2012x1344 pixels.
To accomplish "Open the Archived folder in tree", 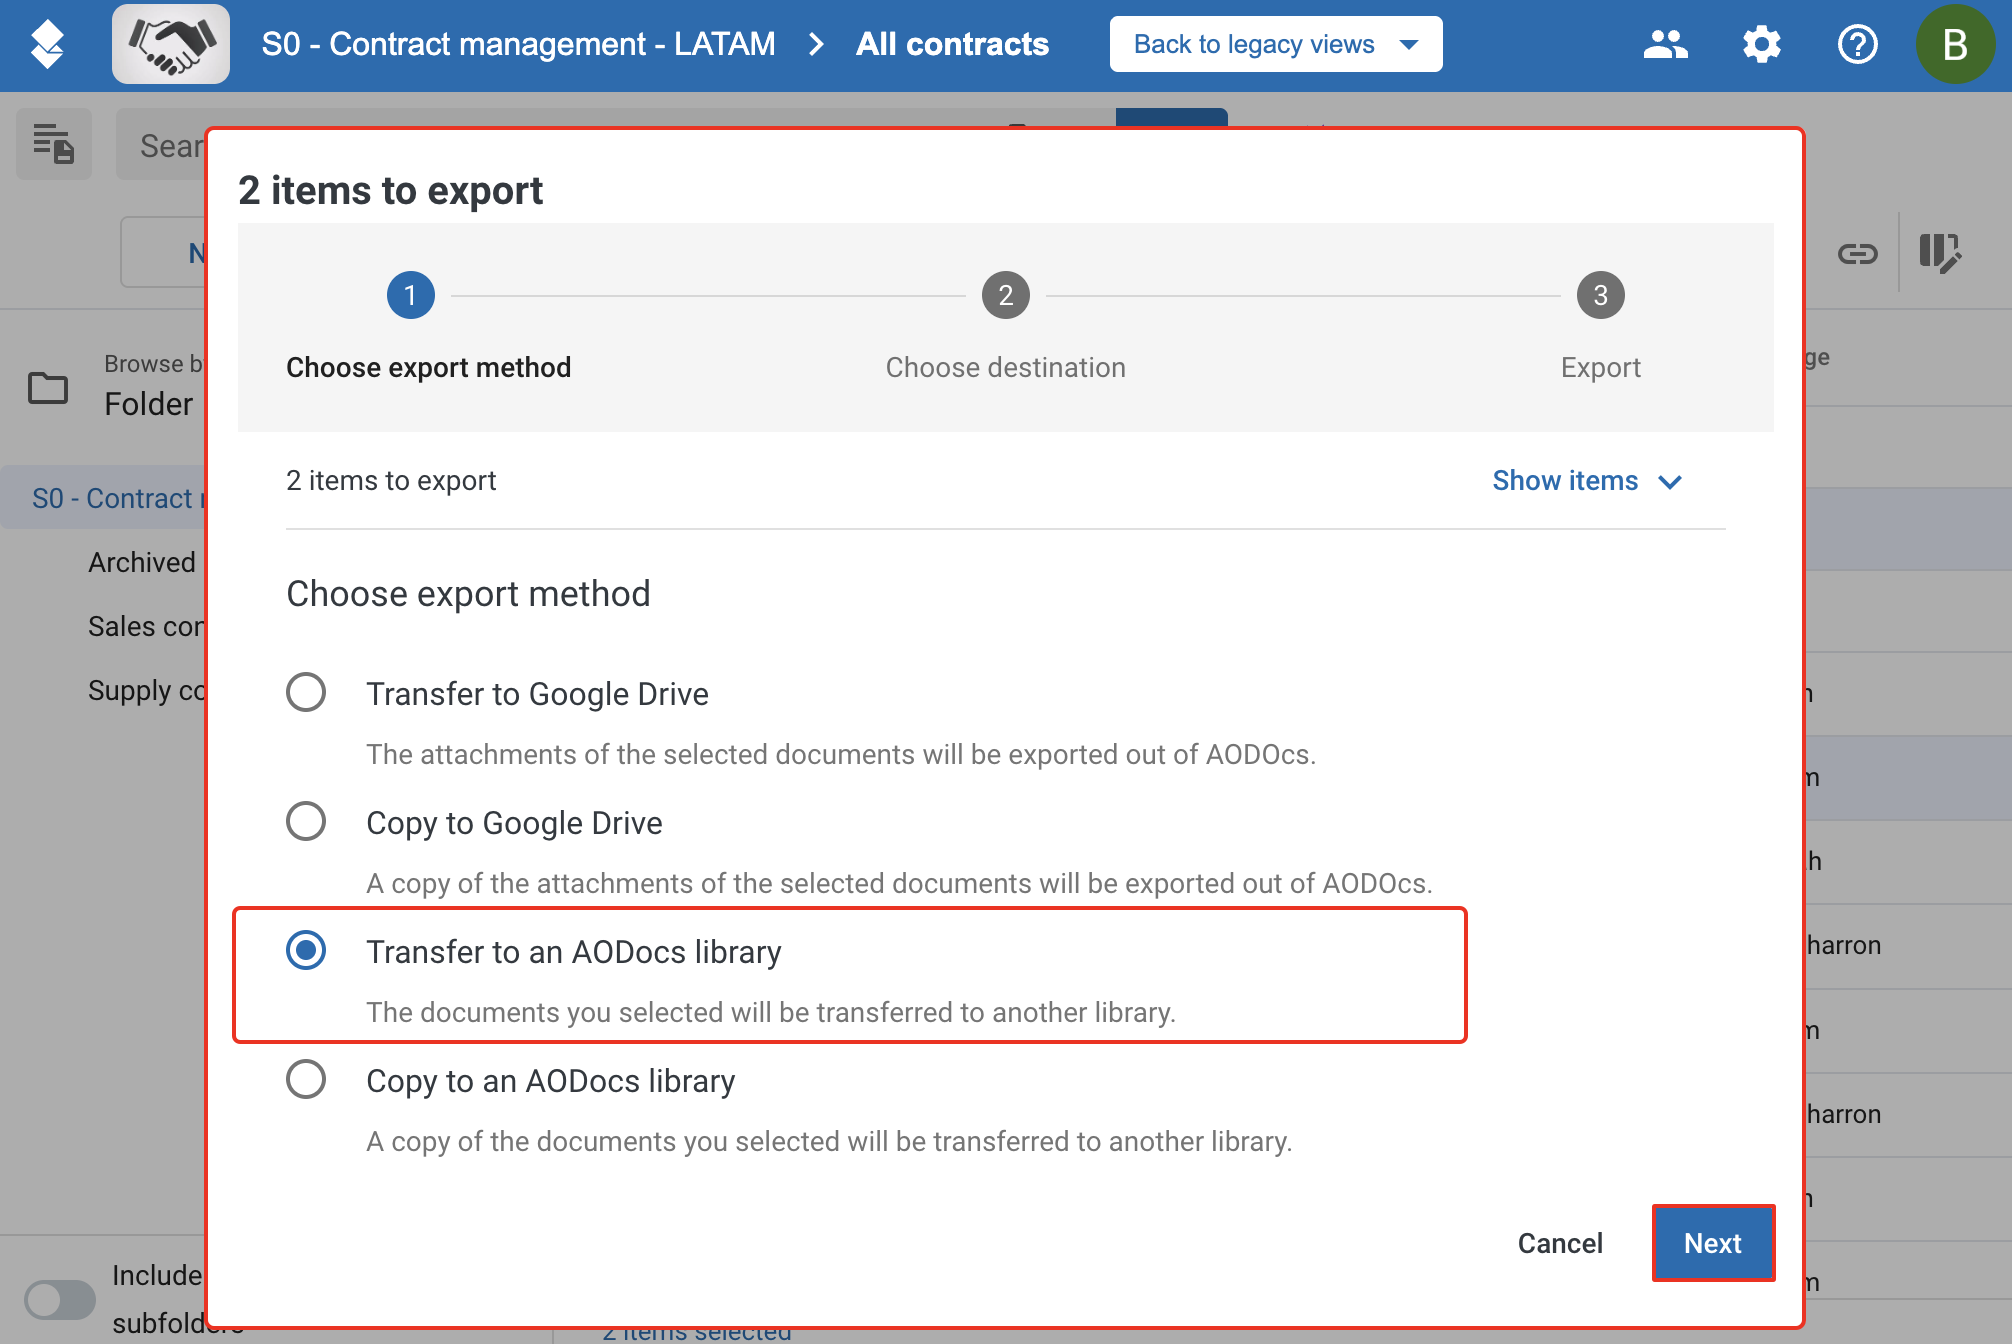I will click(x=142, y=562).
